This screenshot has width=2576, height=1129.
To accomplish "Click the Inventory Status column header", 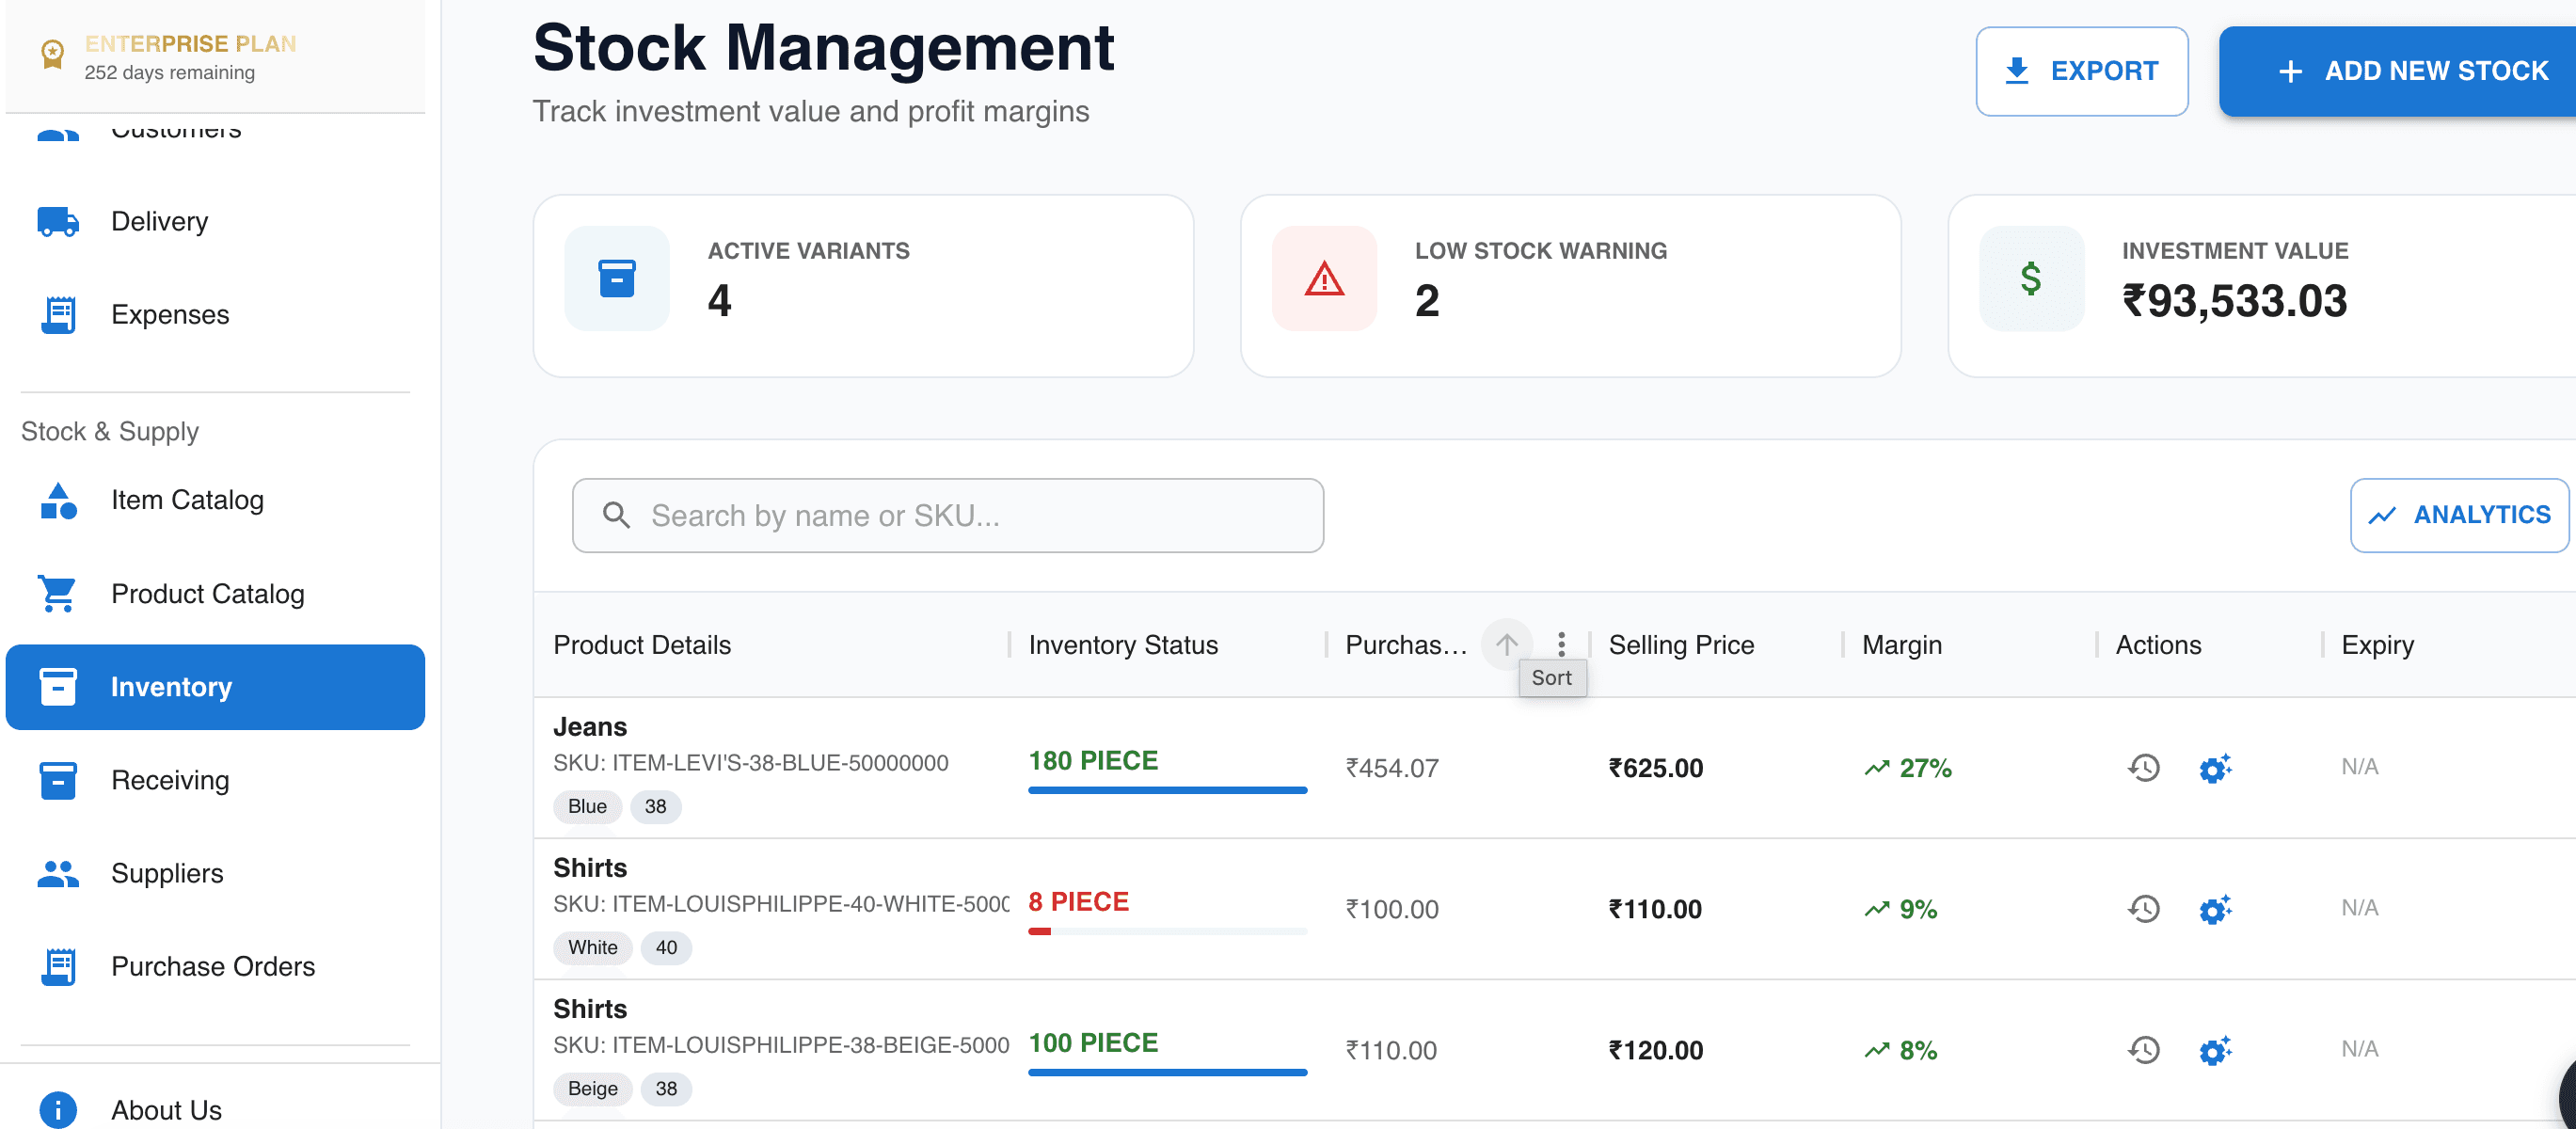I will (1123, 645).
